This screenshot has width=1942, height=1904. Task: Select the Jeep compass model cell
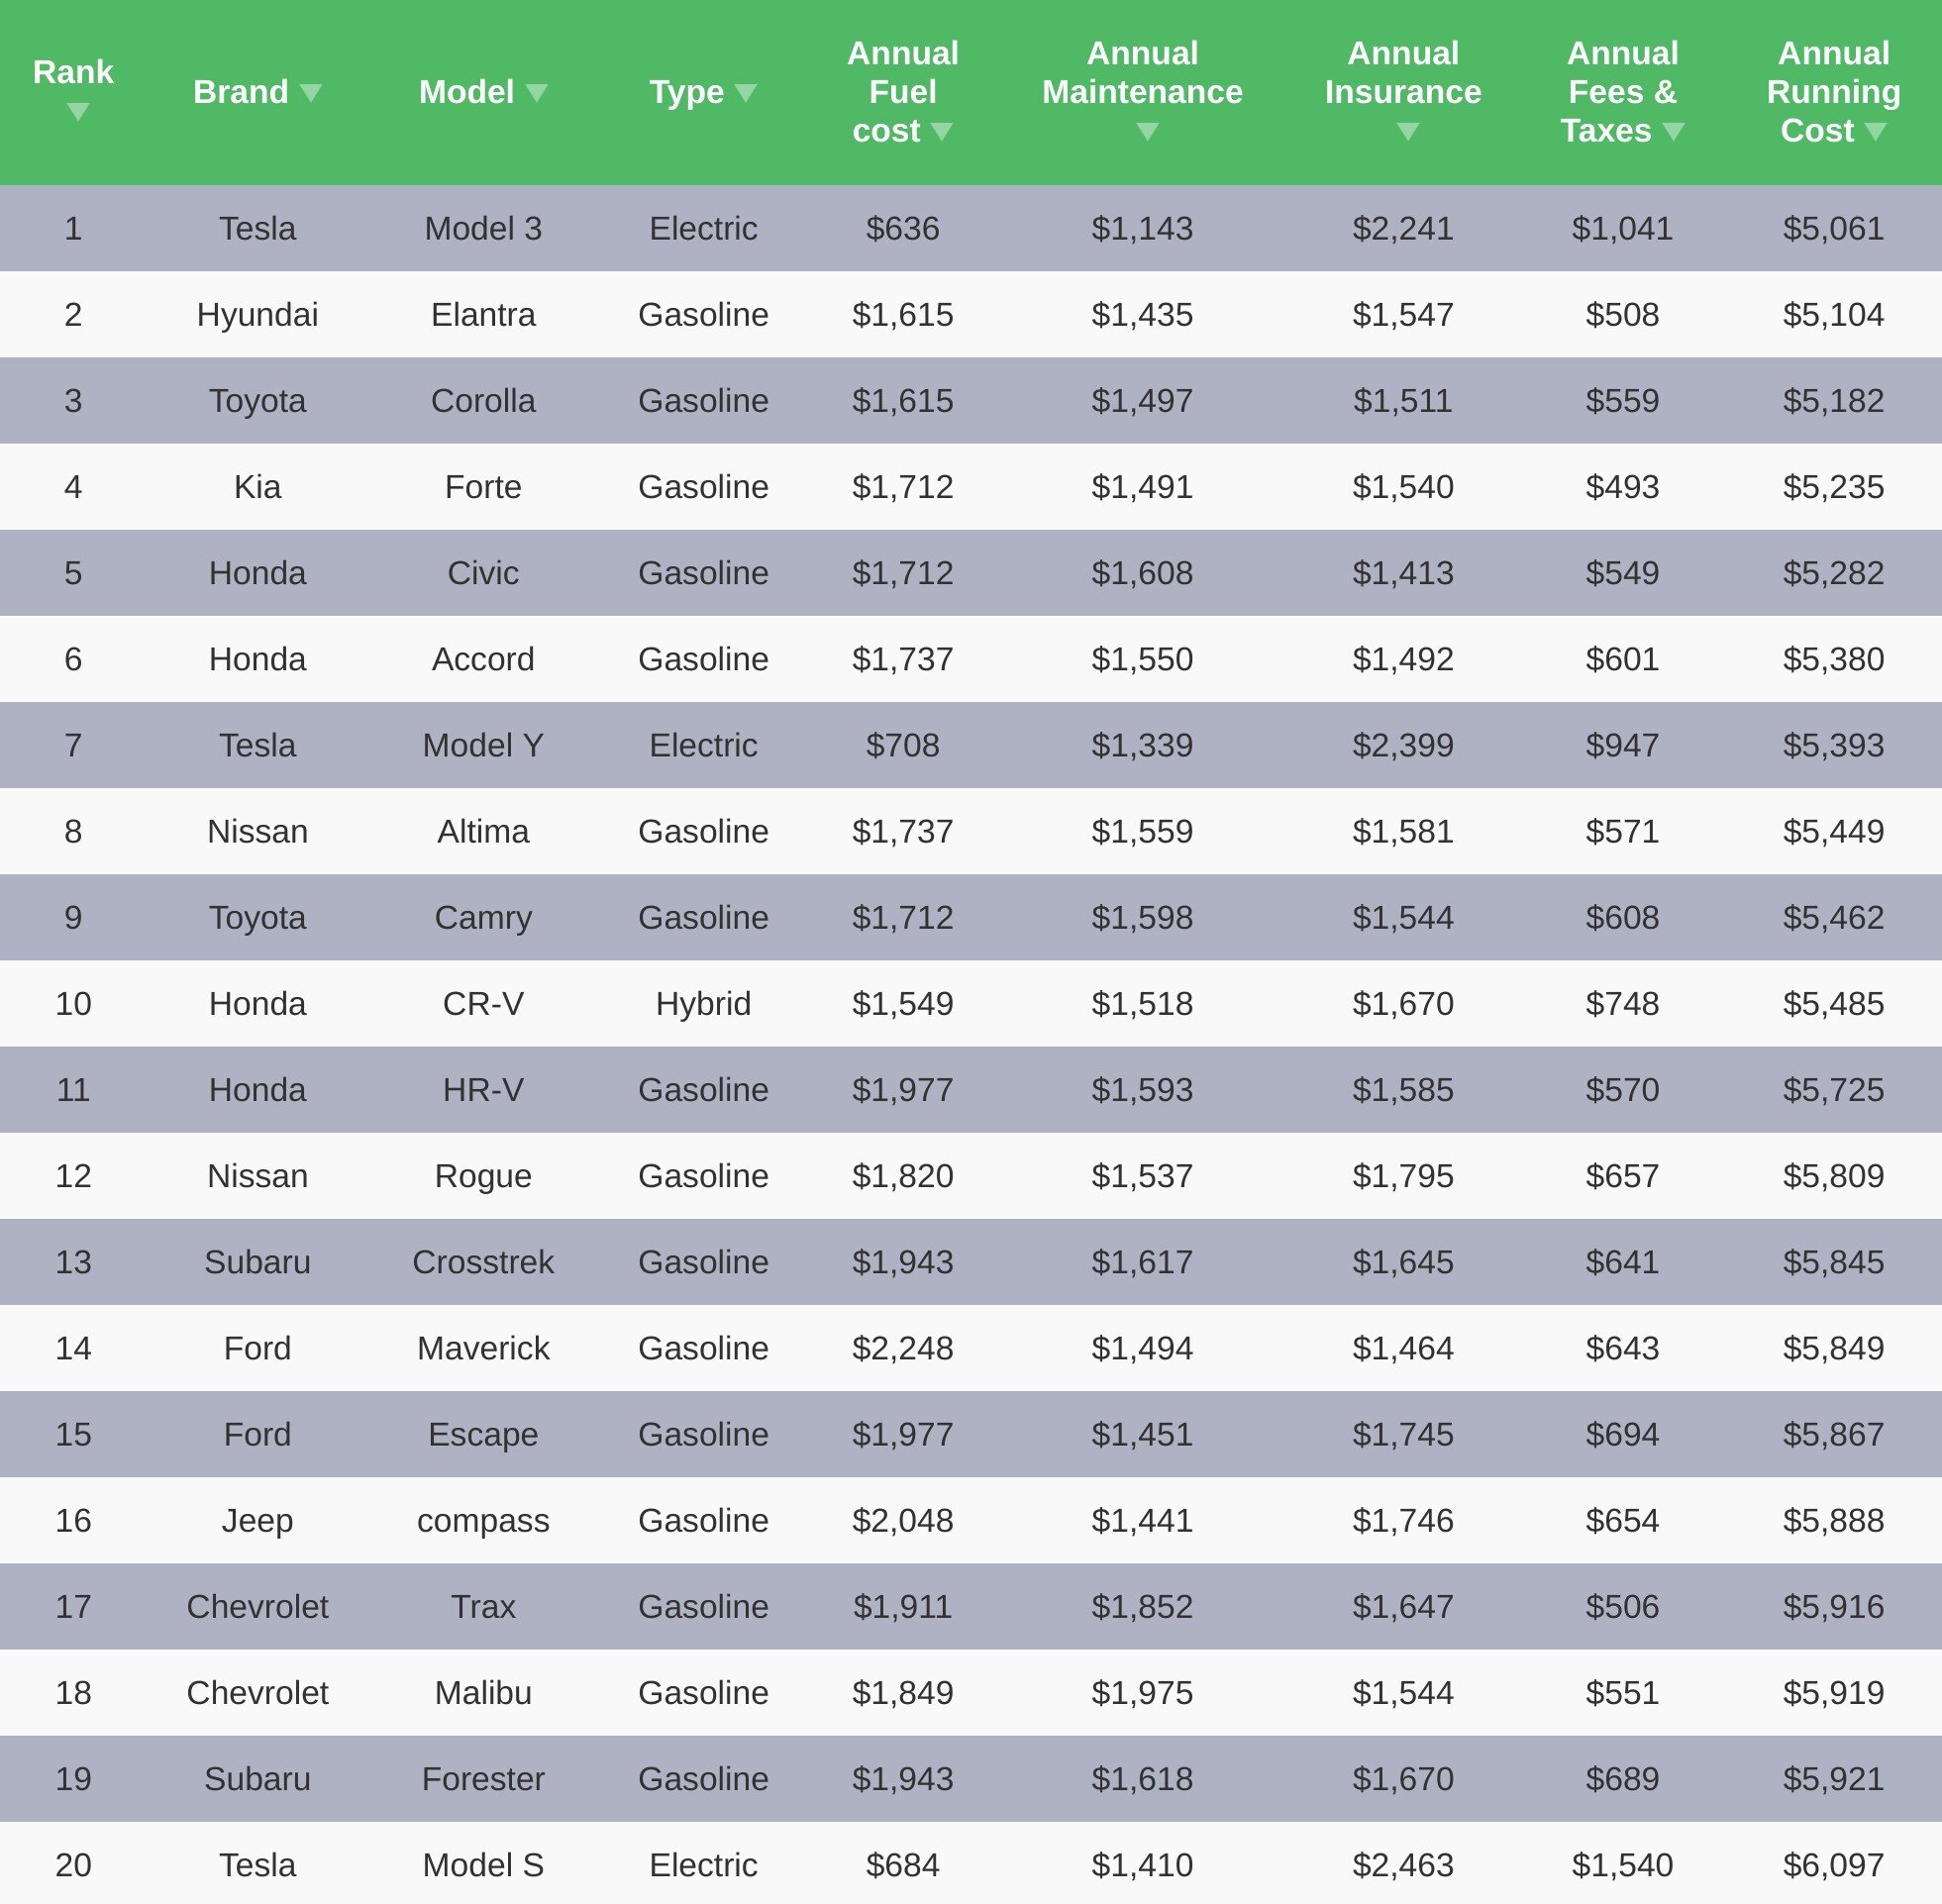coord(483,1520)
